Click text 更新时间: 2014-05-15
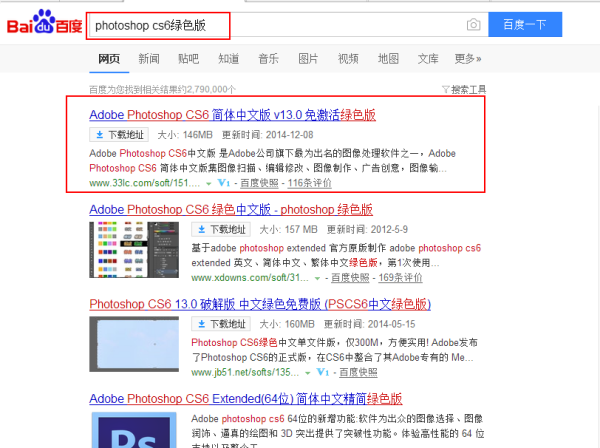Viewport: 600px width, 448px height. (370, 324)
